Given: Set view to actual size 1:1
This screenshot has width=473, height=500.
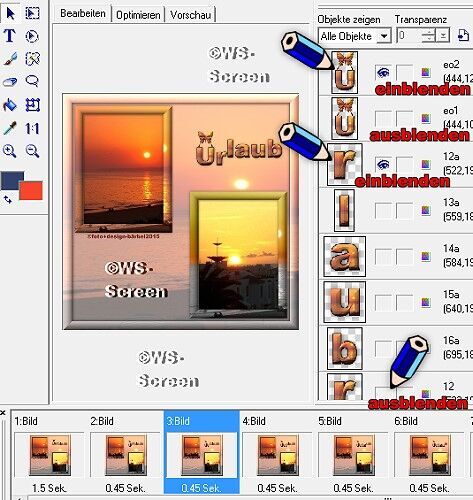Looking at the screenshot, I should pyautogui.click(x=32, y=128).
